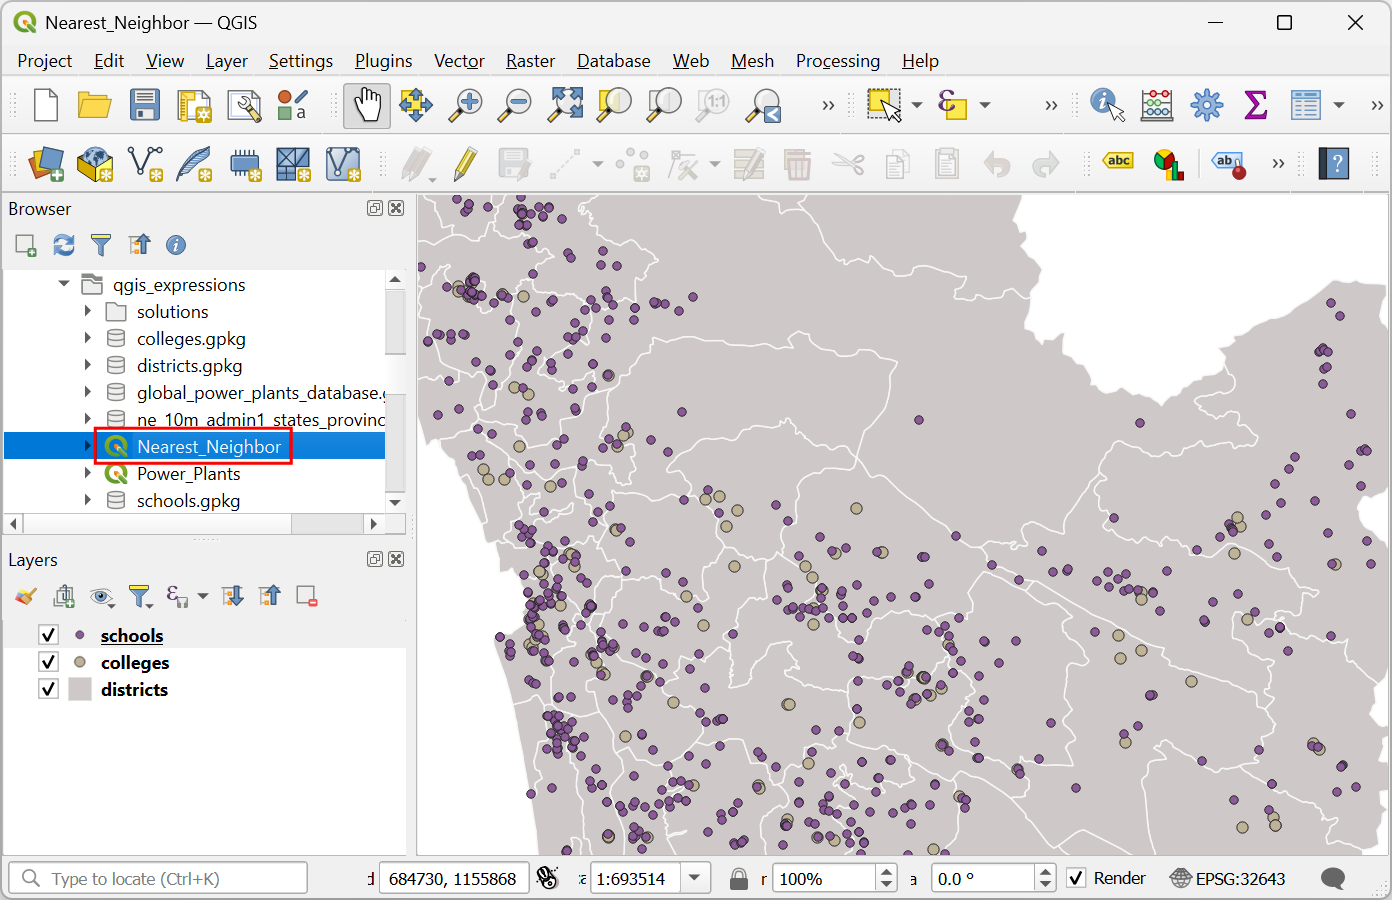Viewport: 1392px width, 900px height.
Task: Create a new project with the blank page icon
Action: coord(46,105)
